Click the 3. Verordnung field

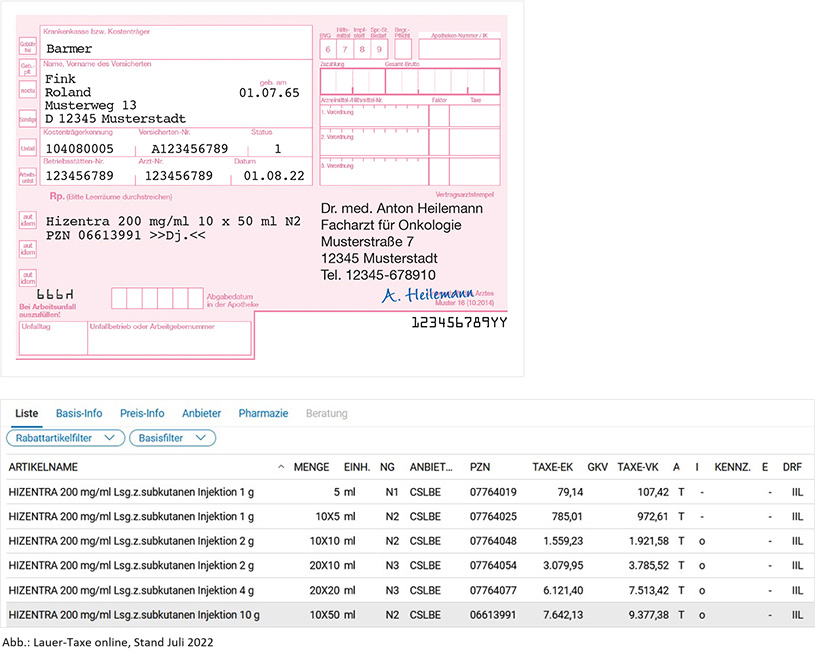pos(374,172)
